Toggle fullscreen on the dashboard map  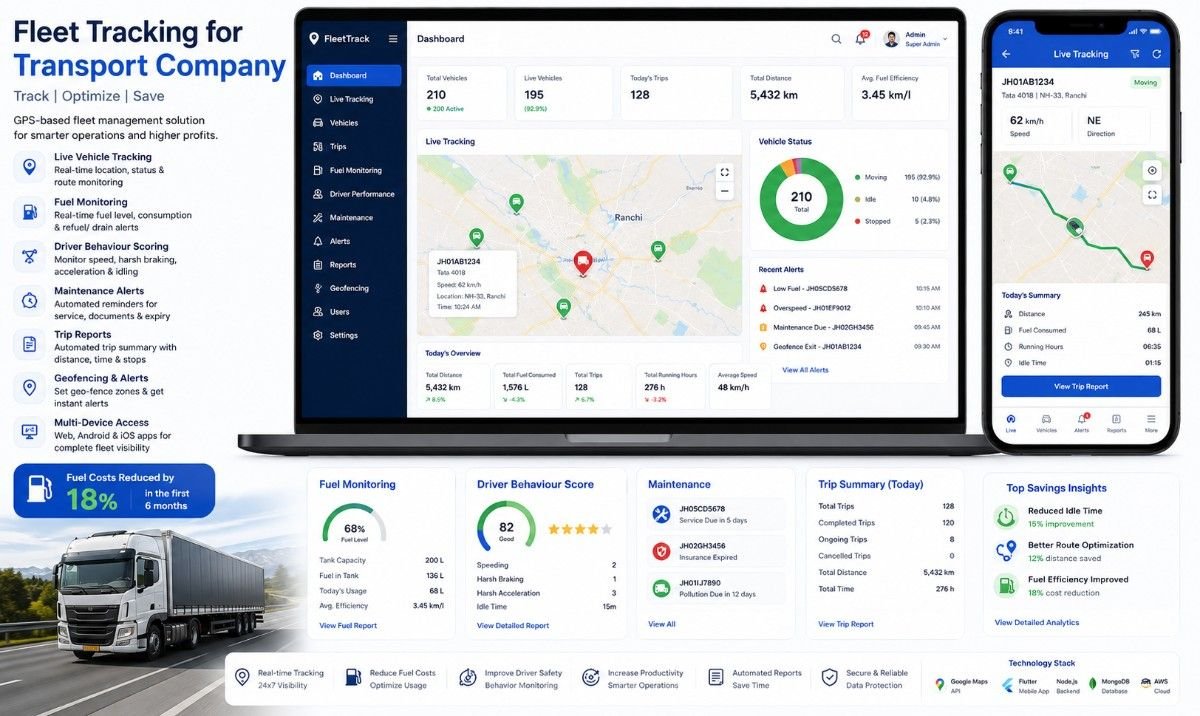click(725, 171)
